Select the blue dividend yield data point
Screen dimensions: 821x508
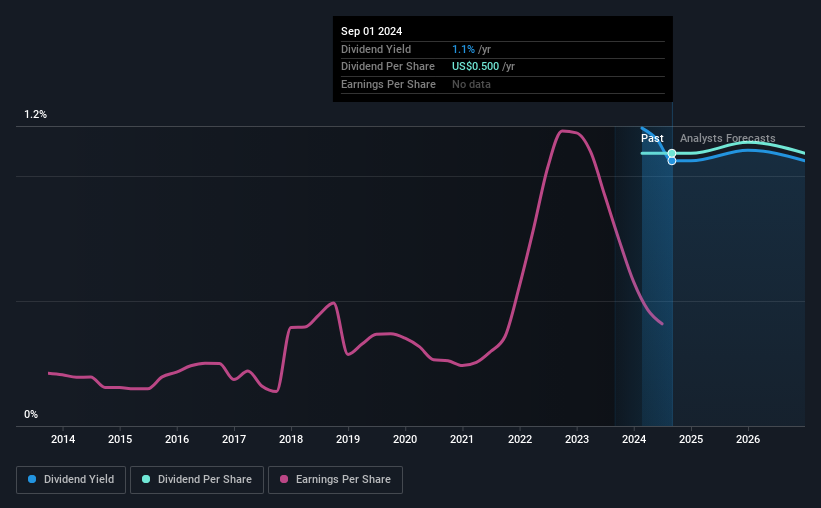click(x=672, y=161)
